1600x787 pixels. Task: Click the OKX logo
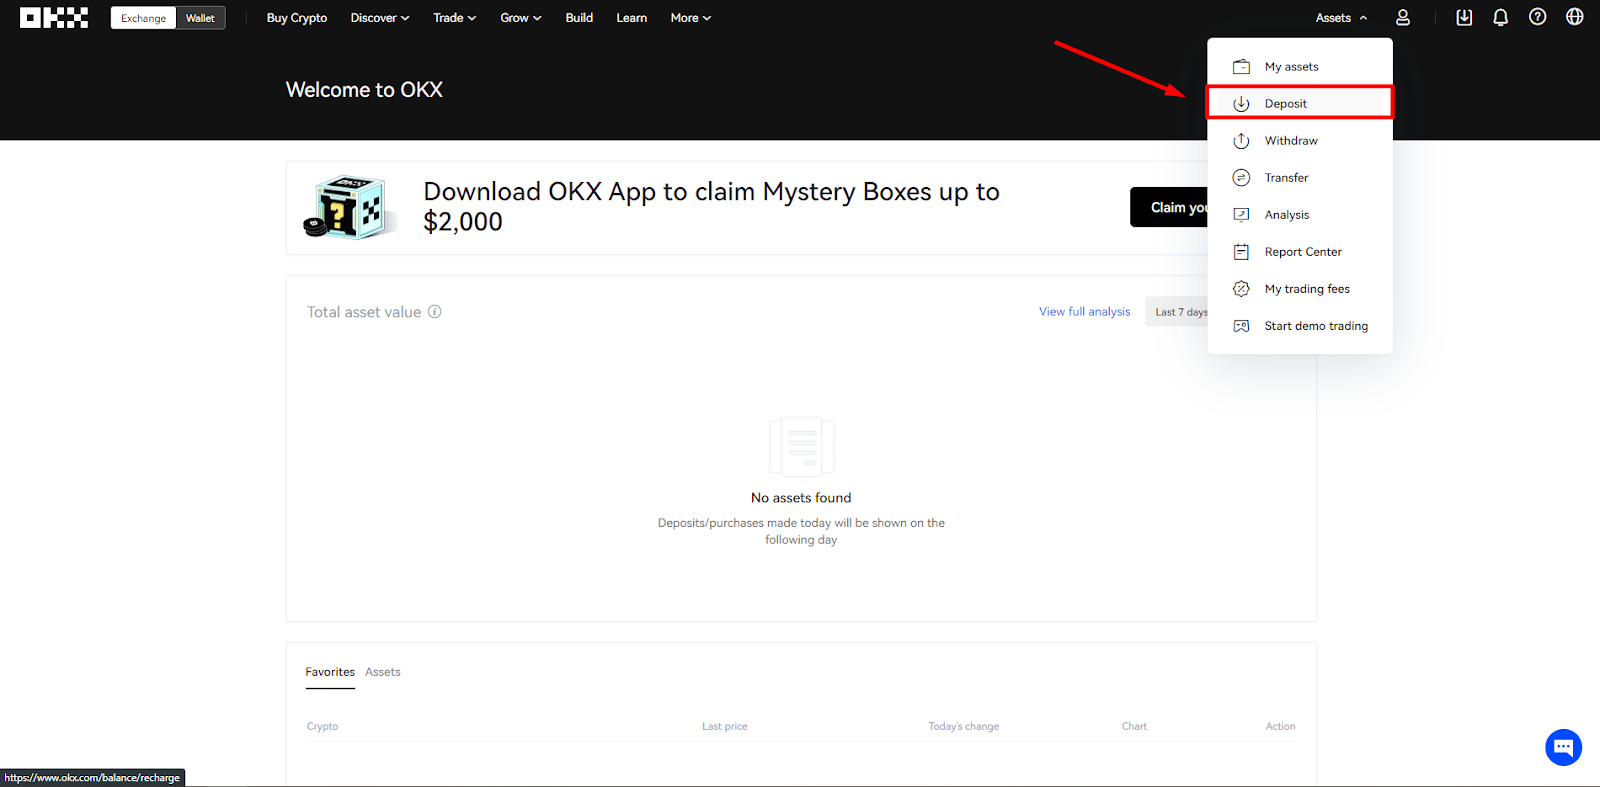point(54,18)
